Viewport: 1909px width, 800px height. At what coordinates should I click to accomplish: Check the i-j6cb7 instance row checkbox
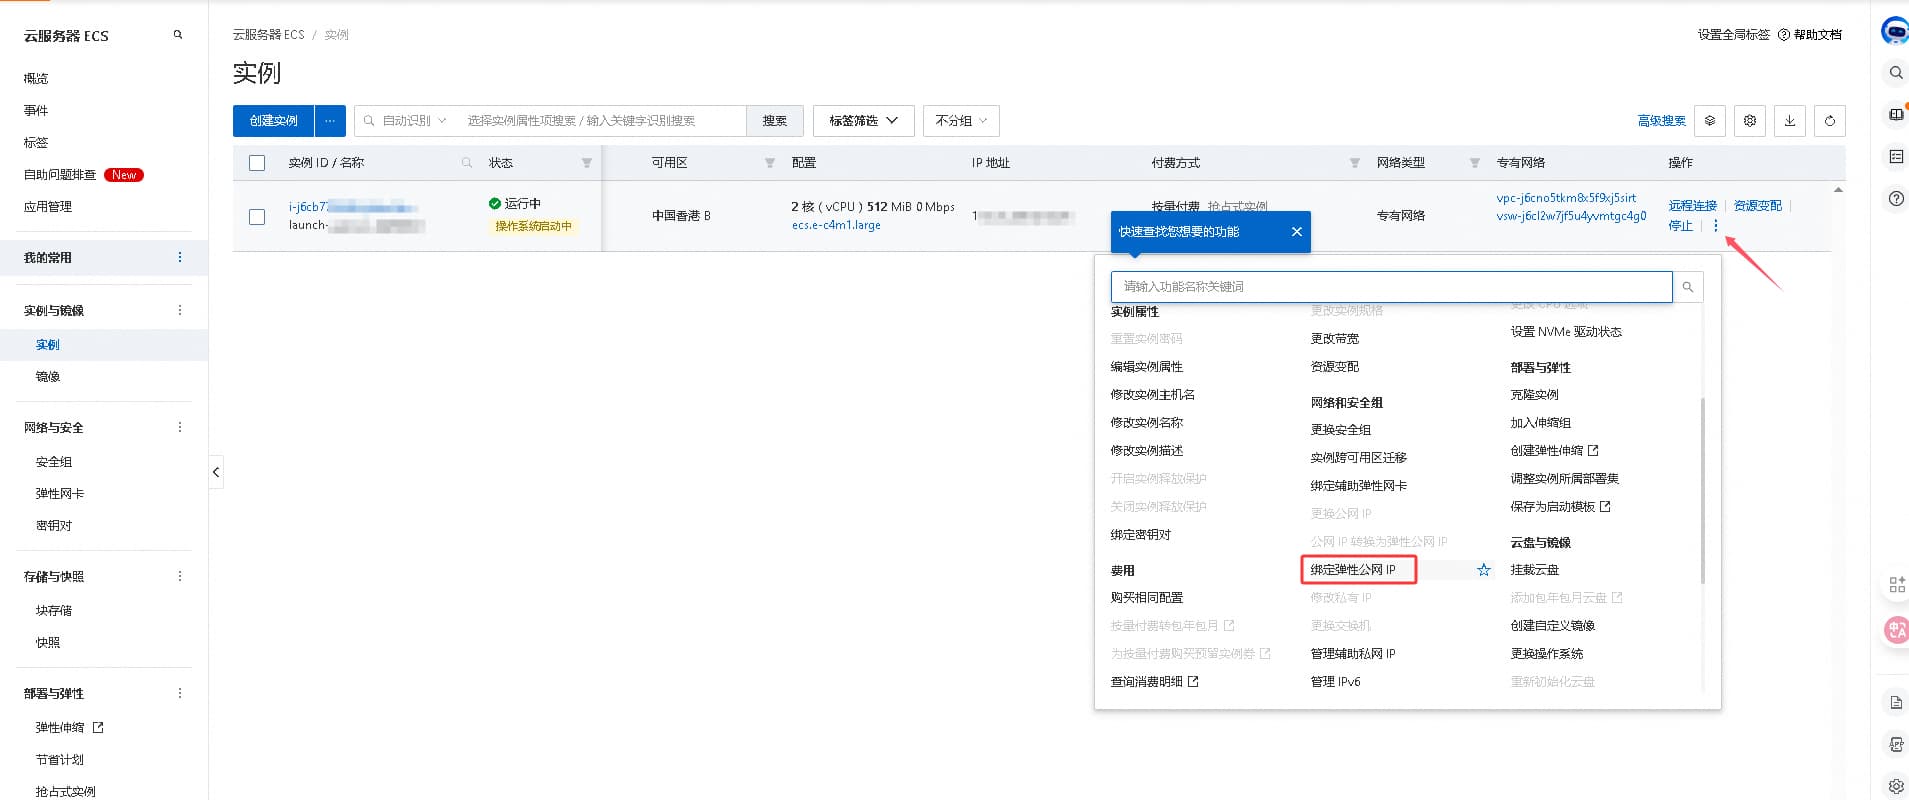(x=257, y=216)
